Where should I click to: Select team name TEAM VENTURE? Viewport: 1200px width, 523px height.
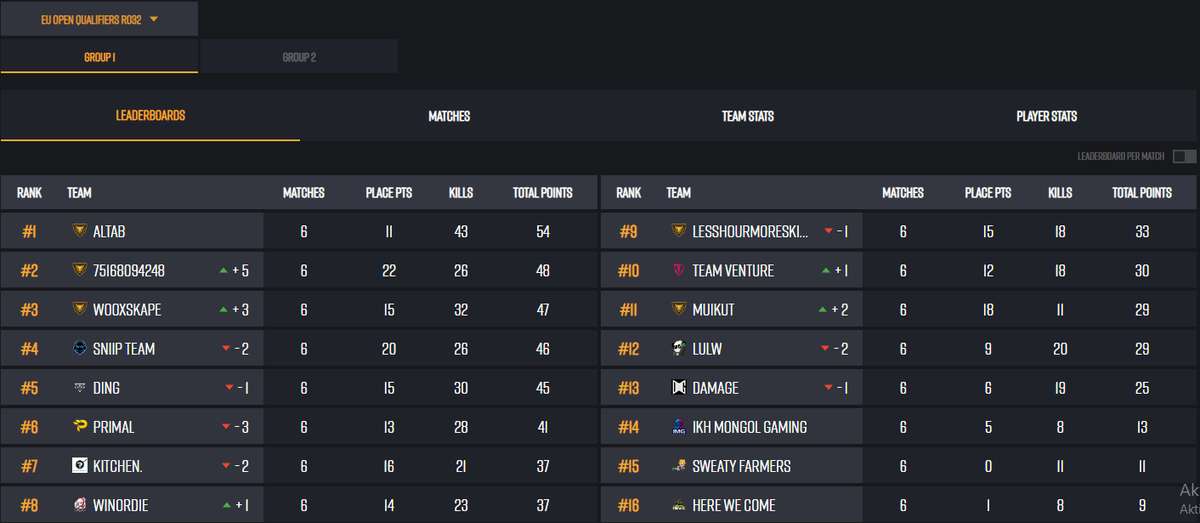[x=733, y=270]
